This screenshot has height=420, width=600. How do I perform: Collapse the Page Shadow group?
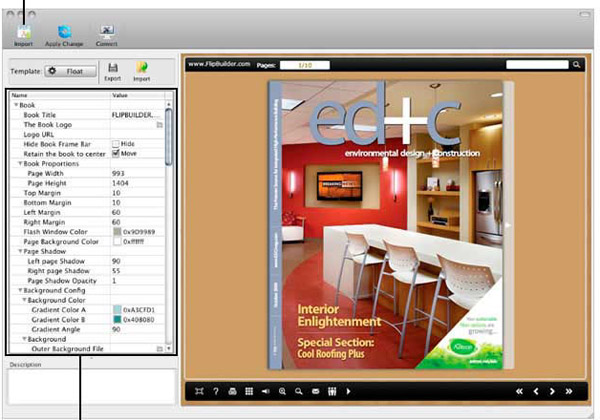[x=20, y=251]
